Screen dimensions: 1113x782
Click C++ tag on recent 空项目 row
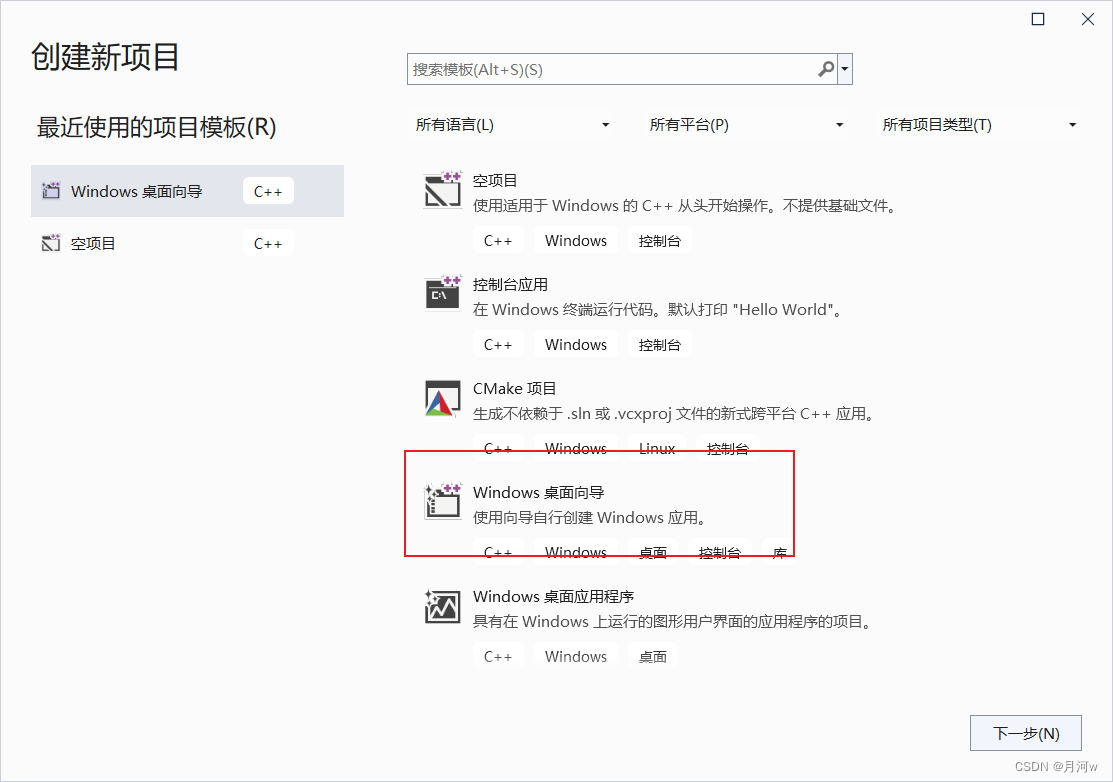268,243
